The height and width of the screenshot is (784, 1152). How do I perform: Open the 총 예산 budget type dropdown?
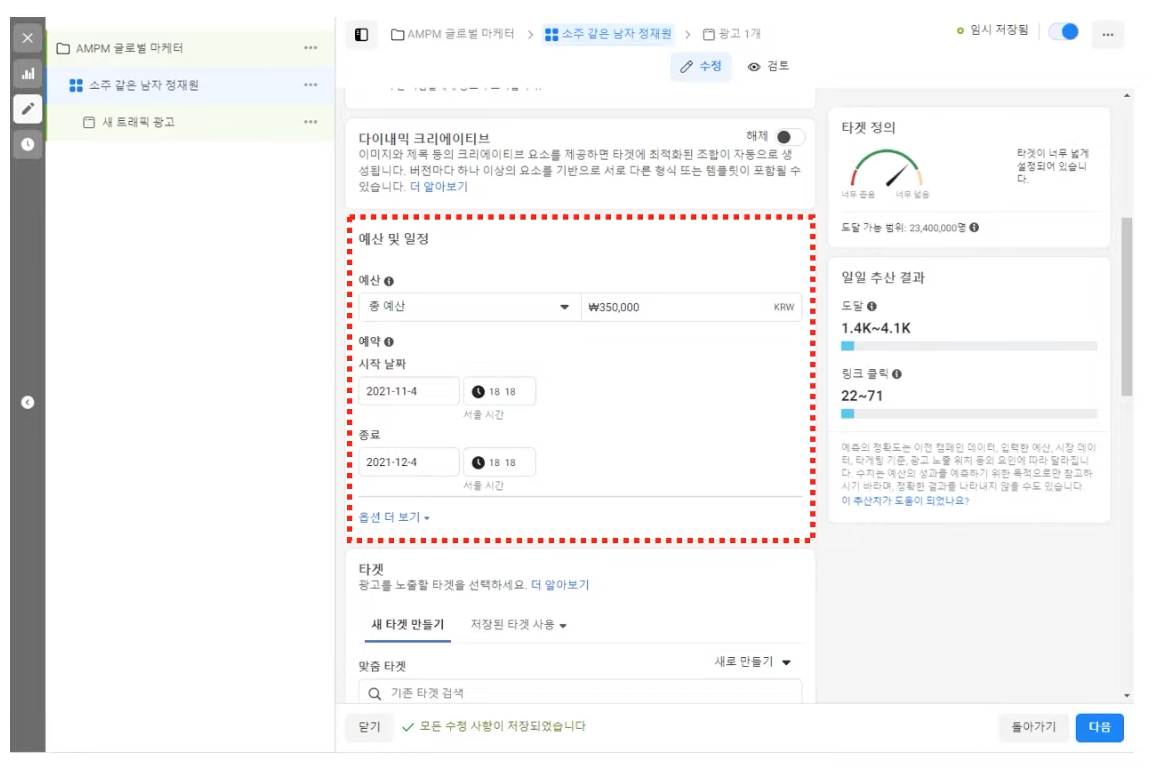click(468, 307)
